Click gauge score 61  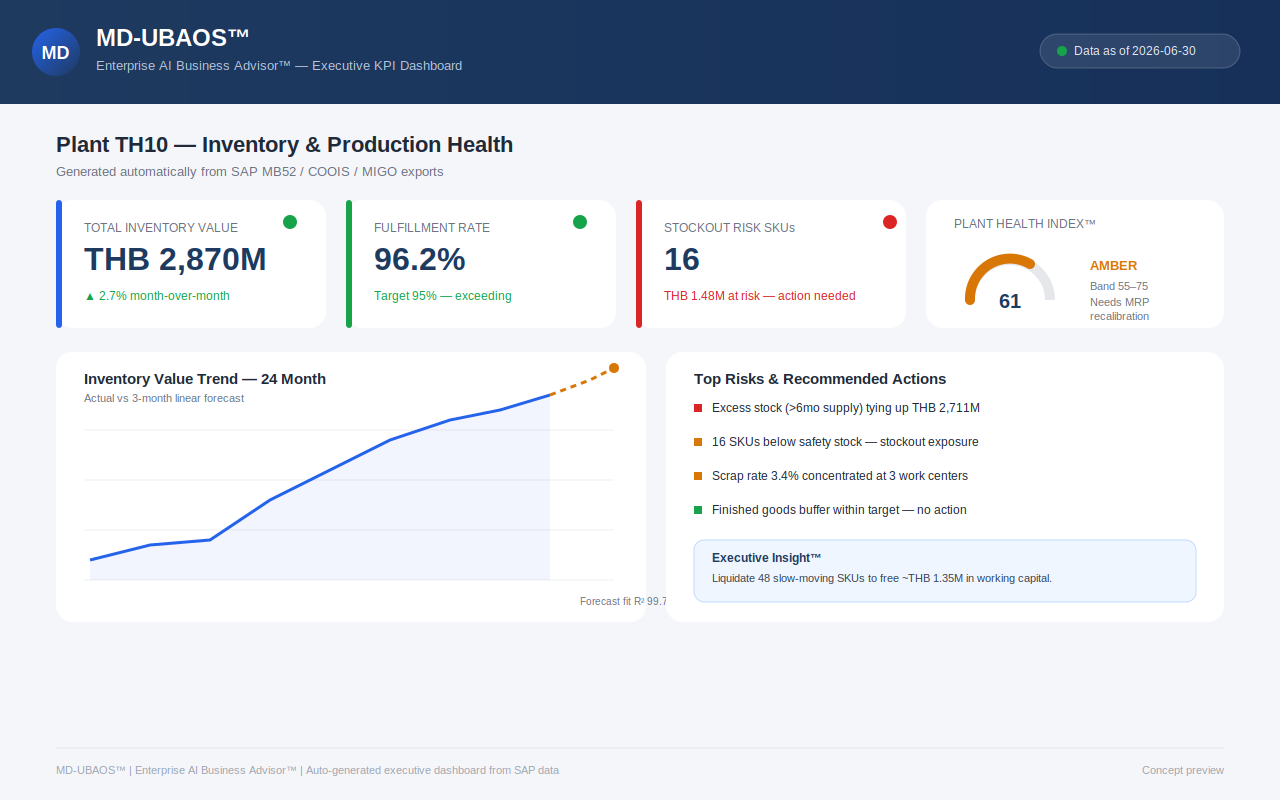[1010, 301]
